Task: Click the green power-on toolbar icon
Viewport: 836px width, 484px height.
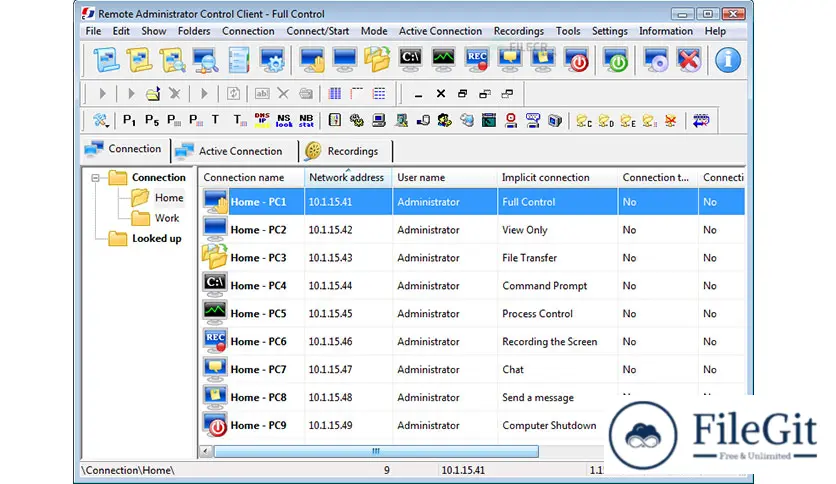Action: click(x=615, y=60)
